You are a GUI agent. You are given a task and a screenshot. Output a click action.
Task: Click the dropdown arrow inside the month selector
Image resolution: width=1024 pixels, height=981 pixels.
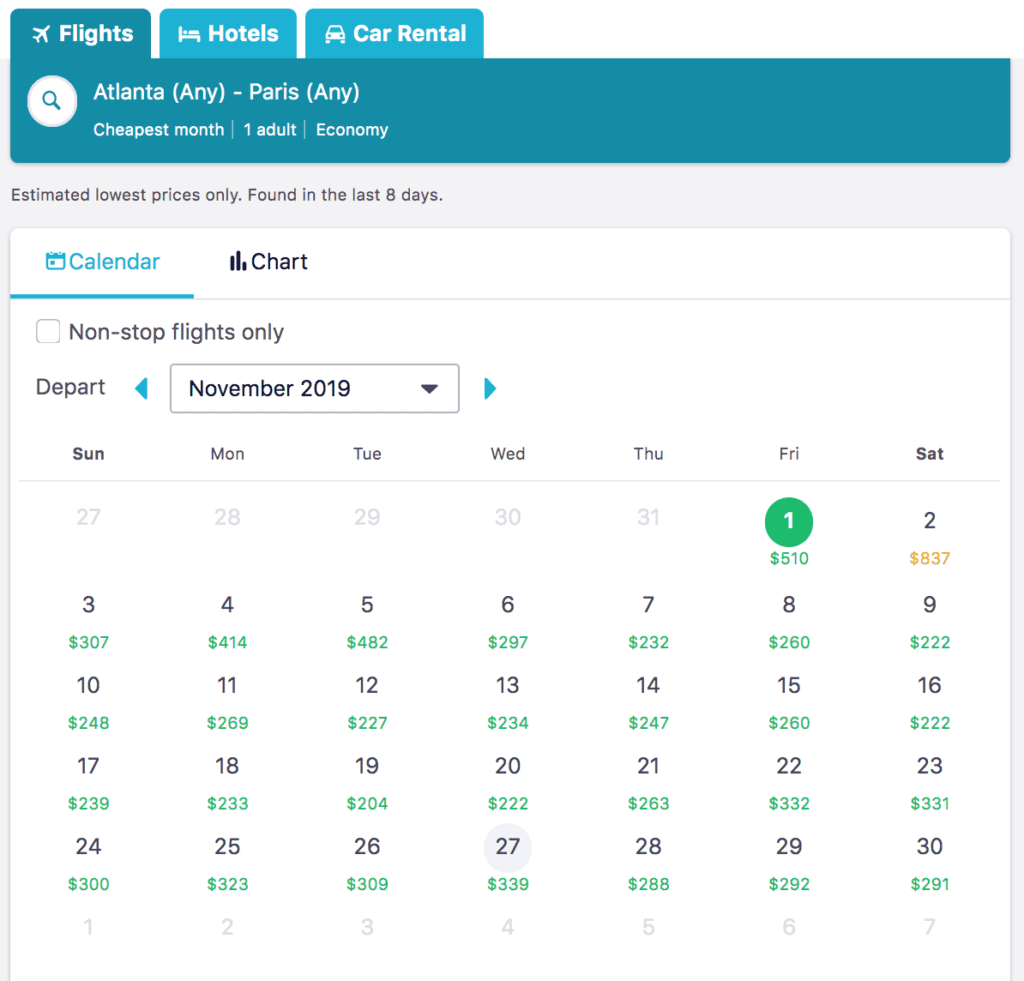pyautogui.click(x=430, y=388)
